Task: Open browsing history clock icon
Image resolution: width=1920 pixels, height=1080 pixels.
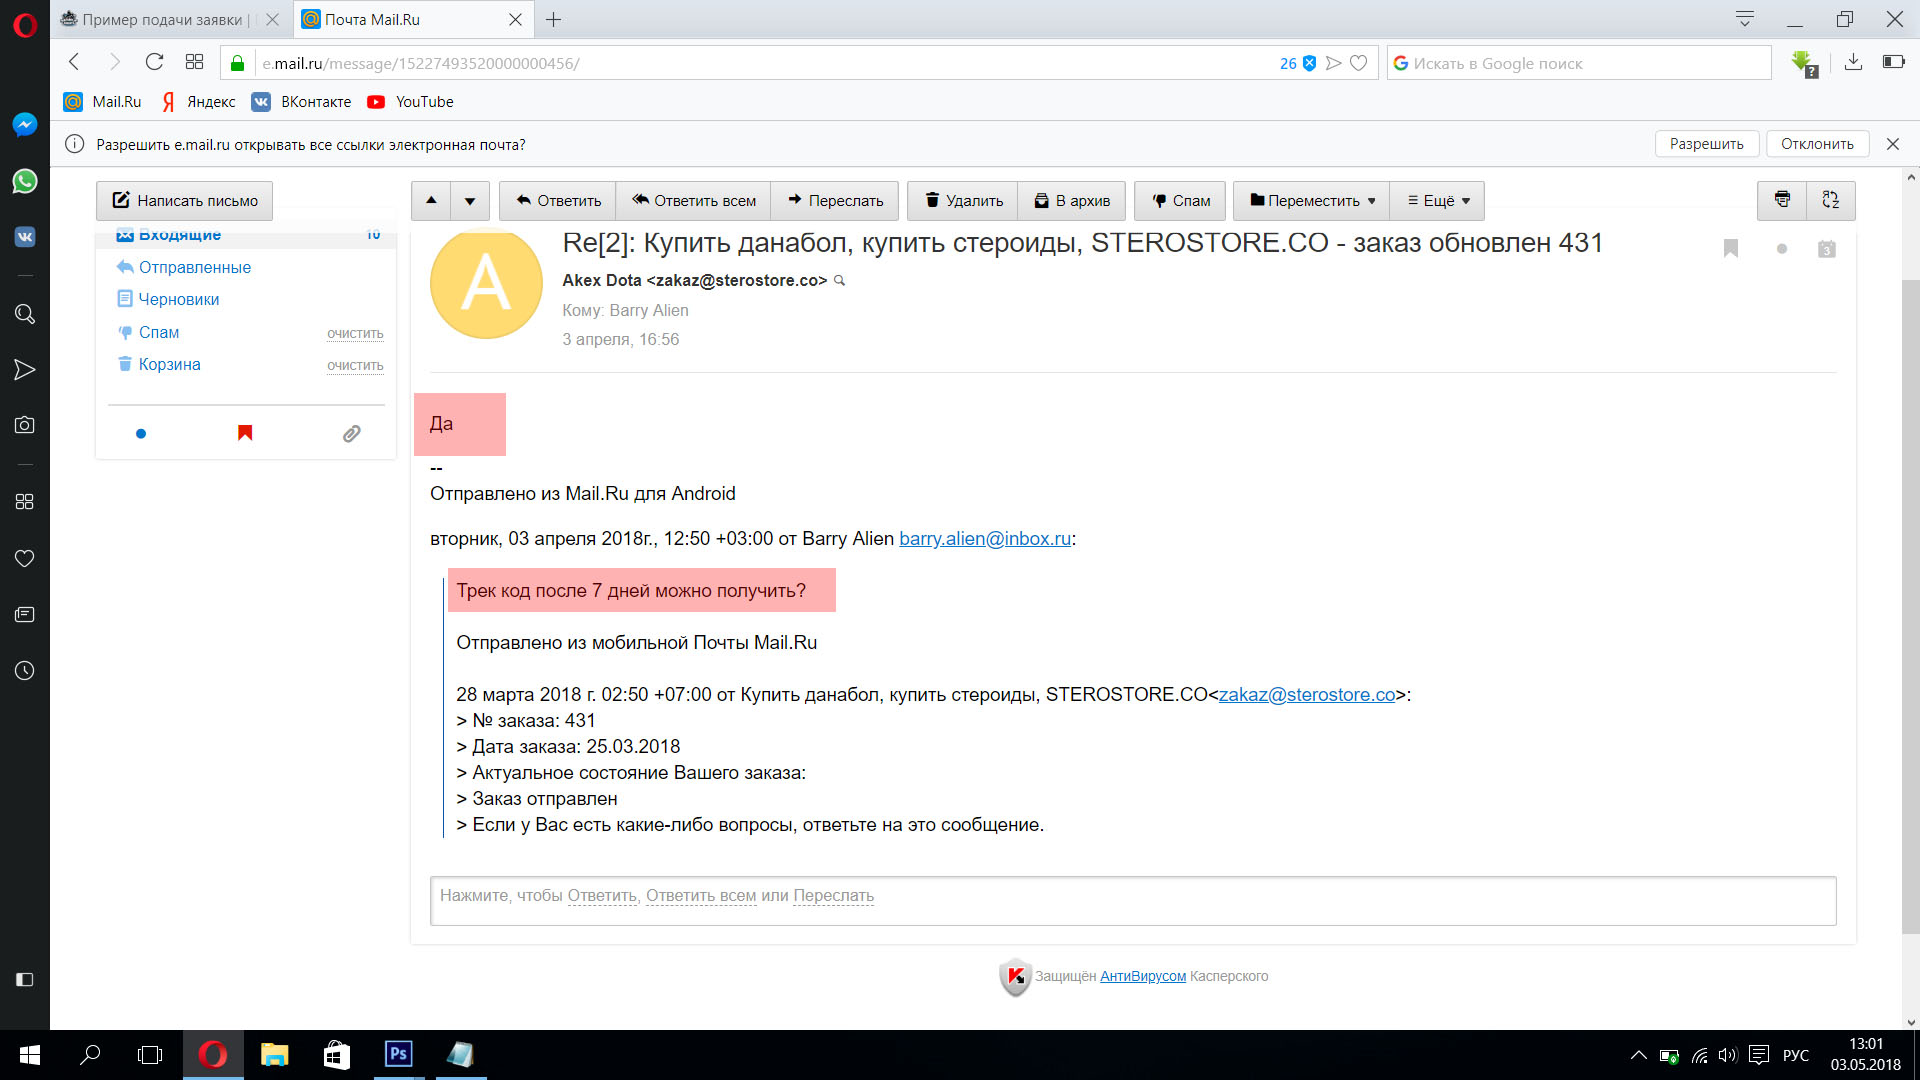Action: coord(25,671)
